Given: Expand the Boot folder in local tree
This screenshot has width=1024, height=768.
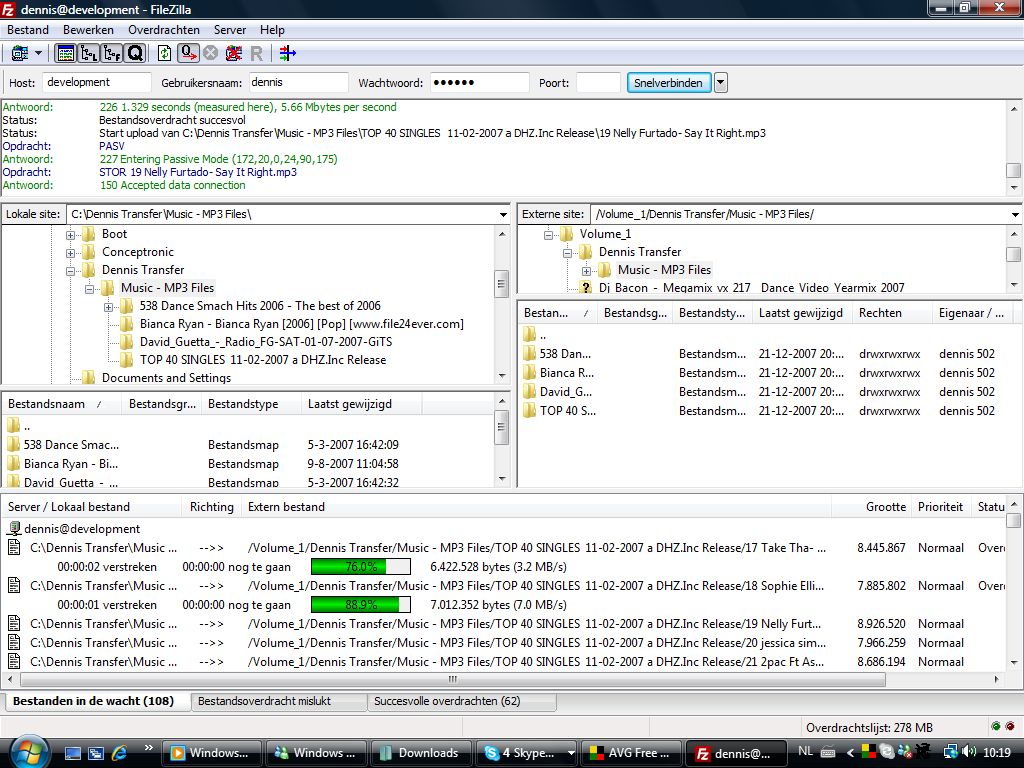Looking at the screenshot, I should click(x=71, y=235).
